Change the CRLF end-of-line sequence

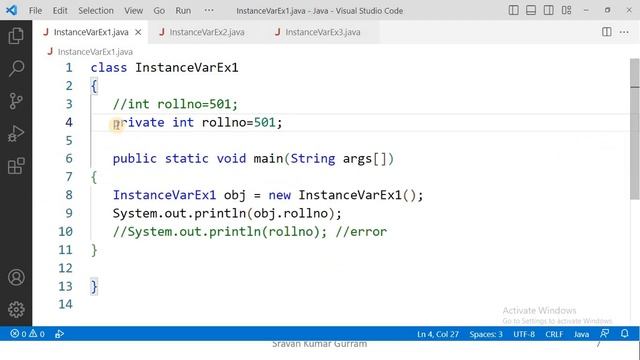pyautogui.click(x=554, y=334)
